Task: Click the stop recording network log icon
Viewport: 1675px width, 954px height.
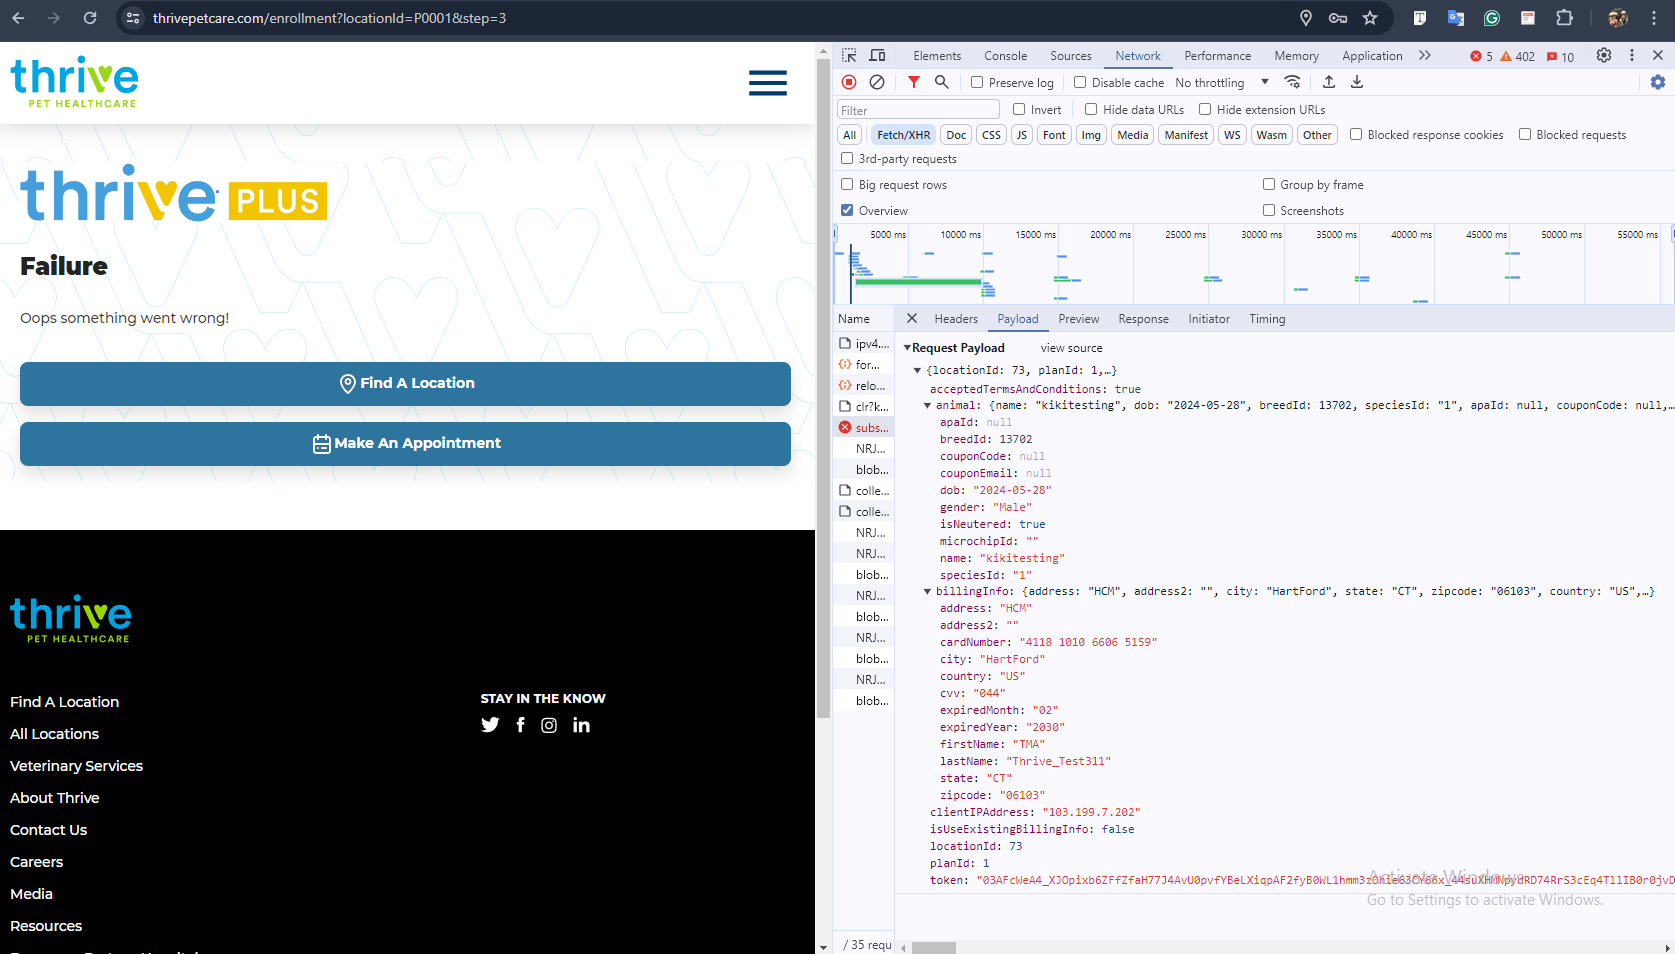Action: click(849, 82)
